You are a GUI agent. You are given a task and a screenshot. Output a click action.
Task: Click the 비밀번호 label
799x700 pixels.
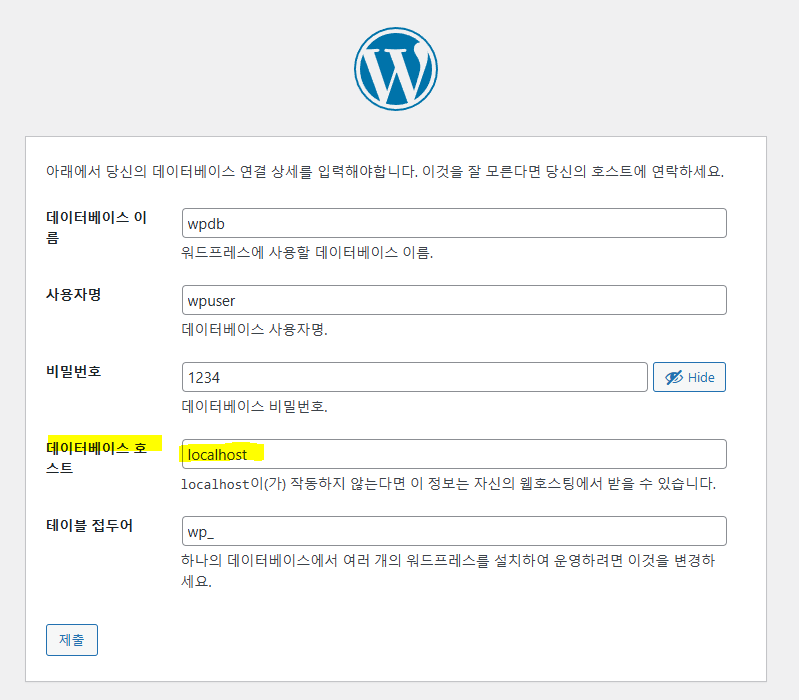pos(73,371)
